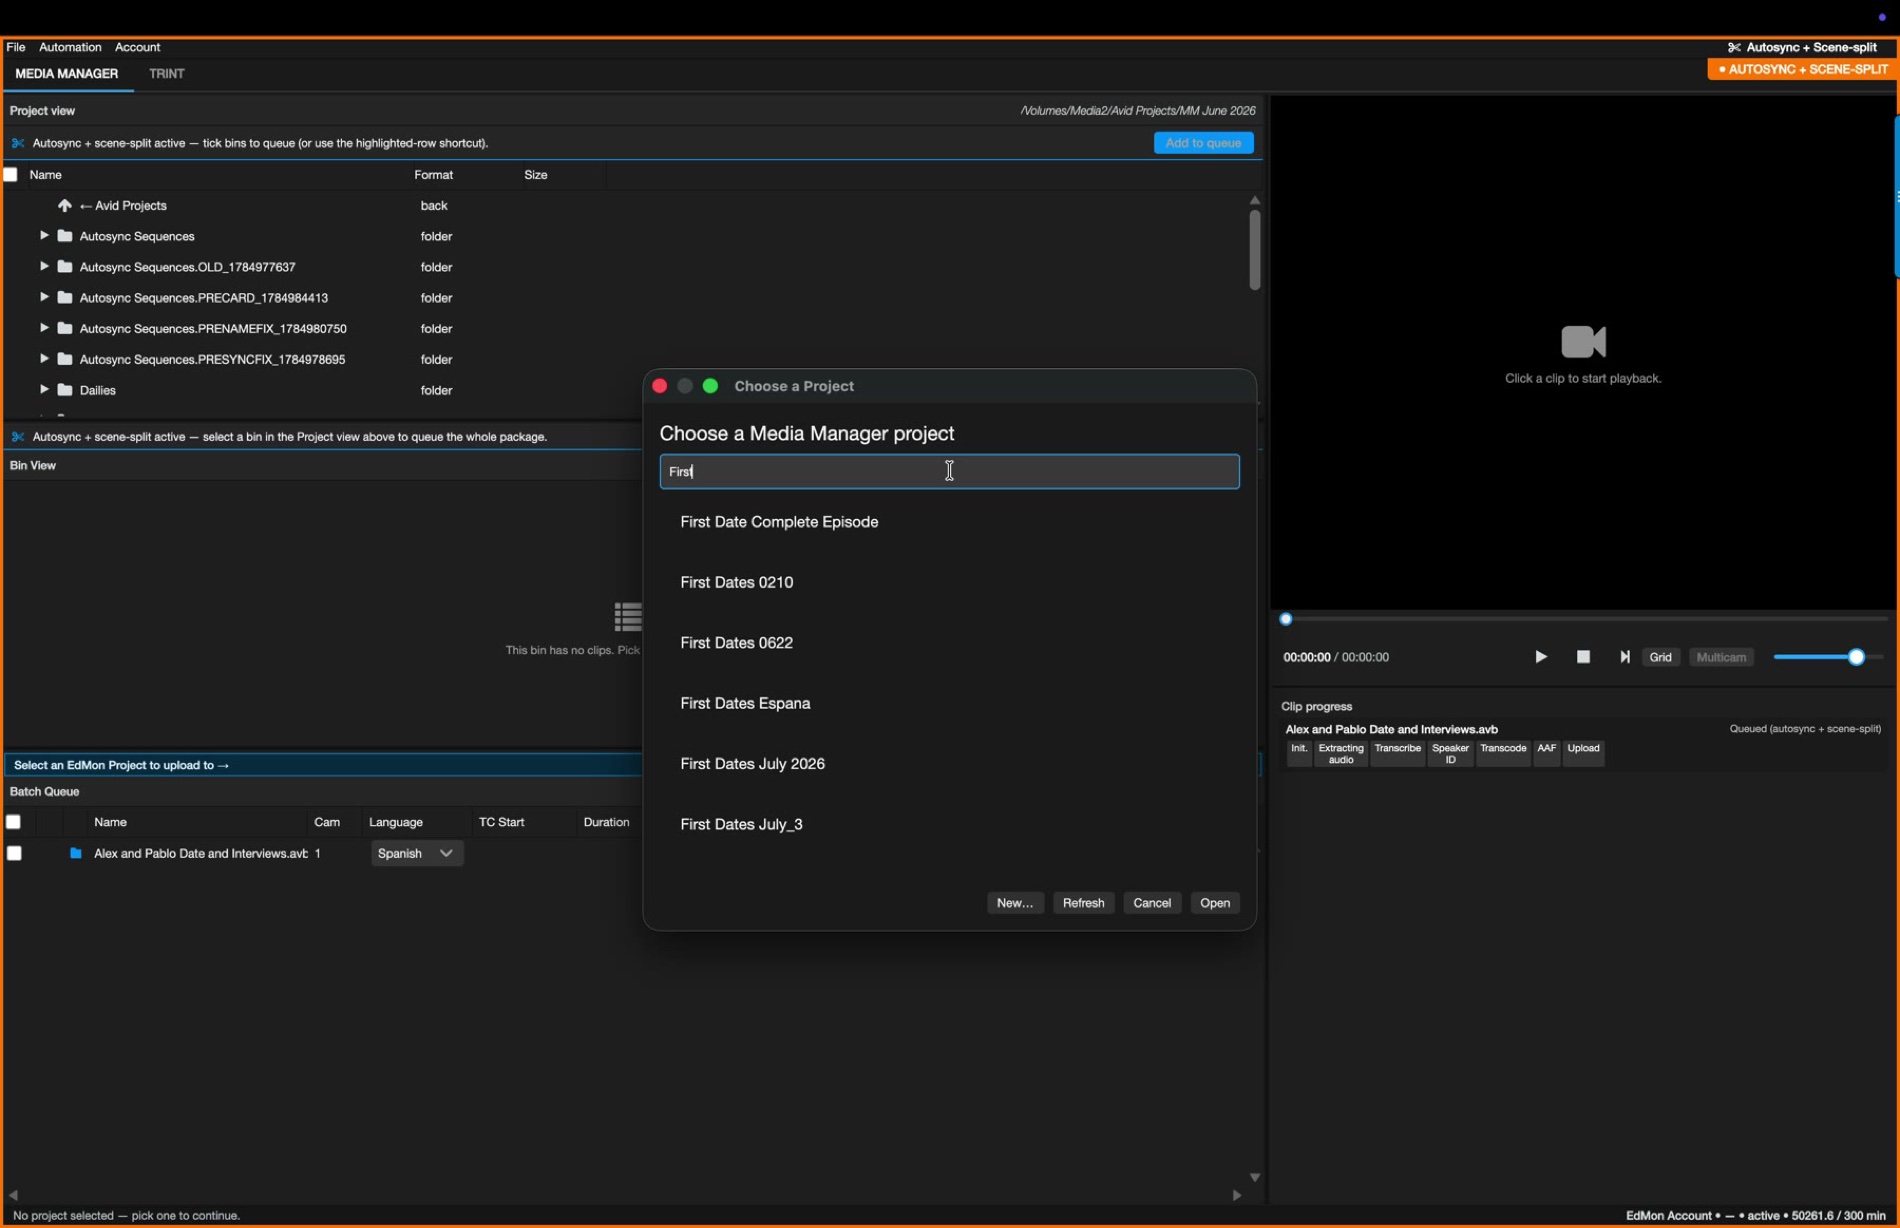Click the scissors icon in the Project view banner
This screenshot has height=1228, width=1900.
[x=18, y=143]
